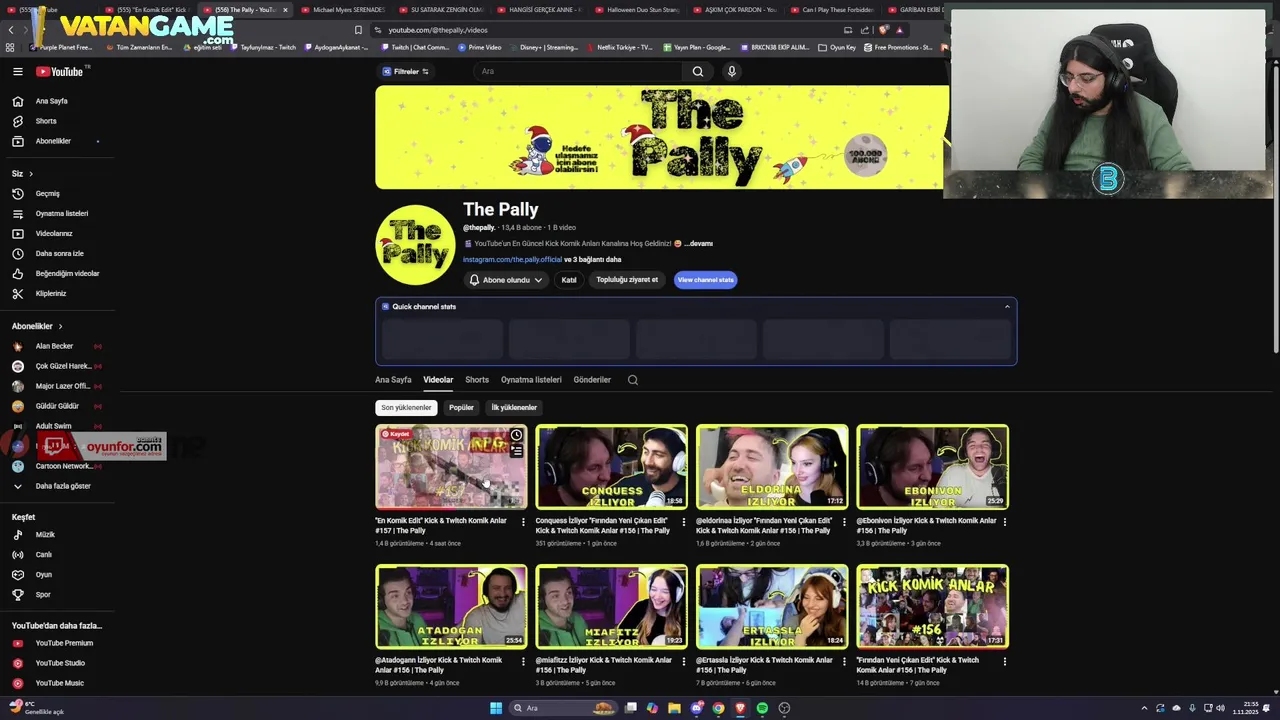Open Oyun in Keşfet section
This screenshot has height=720, width=1280.
pos(44,575)
